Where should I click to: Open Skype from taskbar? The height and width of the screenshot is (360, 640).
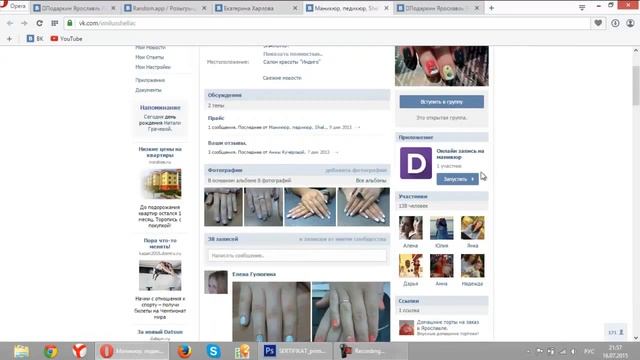(x=213, y=351)
